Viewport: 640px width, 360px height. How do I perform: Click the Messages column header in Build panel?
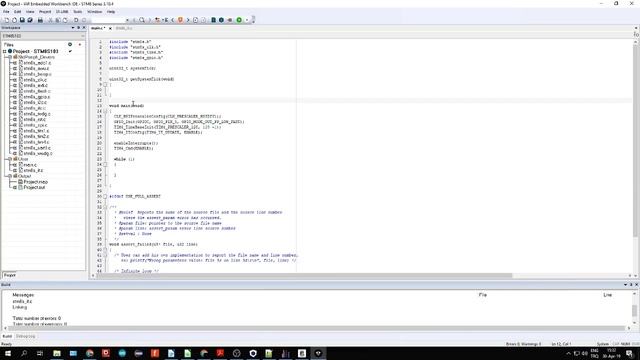click(x=23, y=295)
